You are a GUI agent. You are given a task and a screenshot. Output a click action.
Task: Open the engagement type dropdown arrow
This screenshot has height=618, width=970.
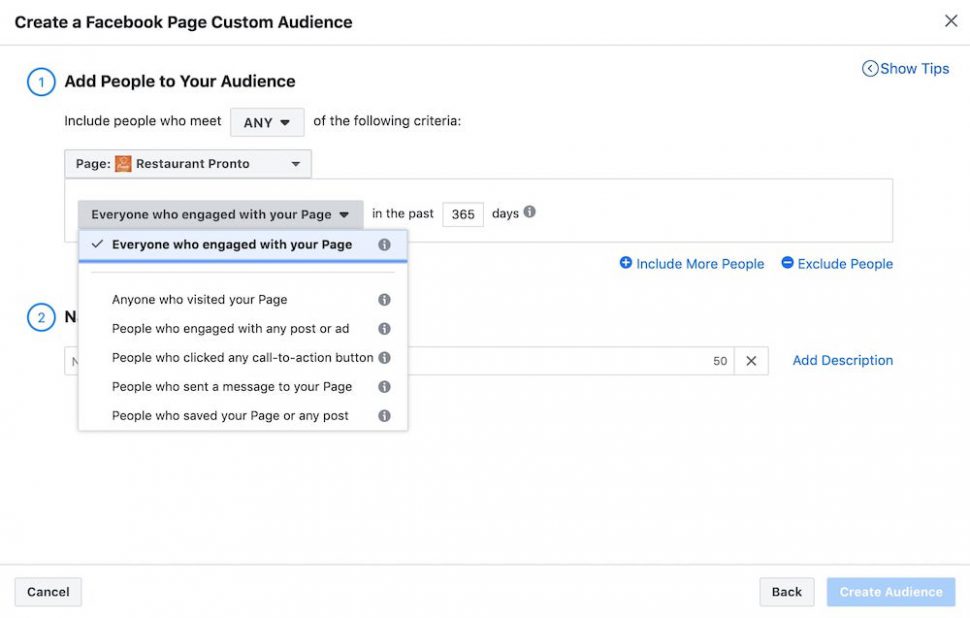345,213
